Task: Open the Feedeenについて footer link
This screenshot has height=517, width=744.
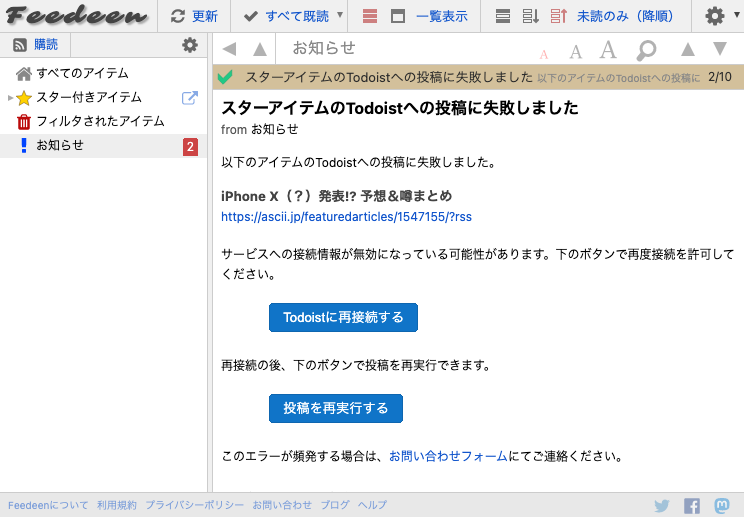Action: [48, 505]
